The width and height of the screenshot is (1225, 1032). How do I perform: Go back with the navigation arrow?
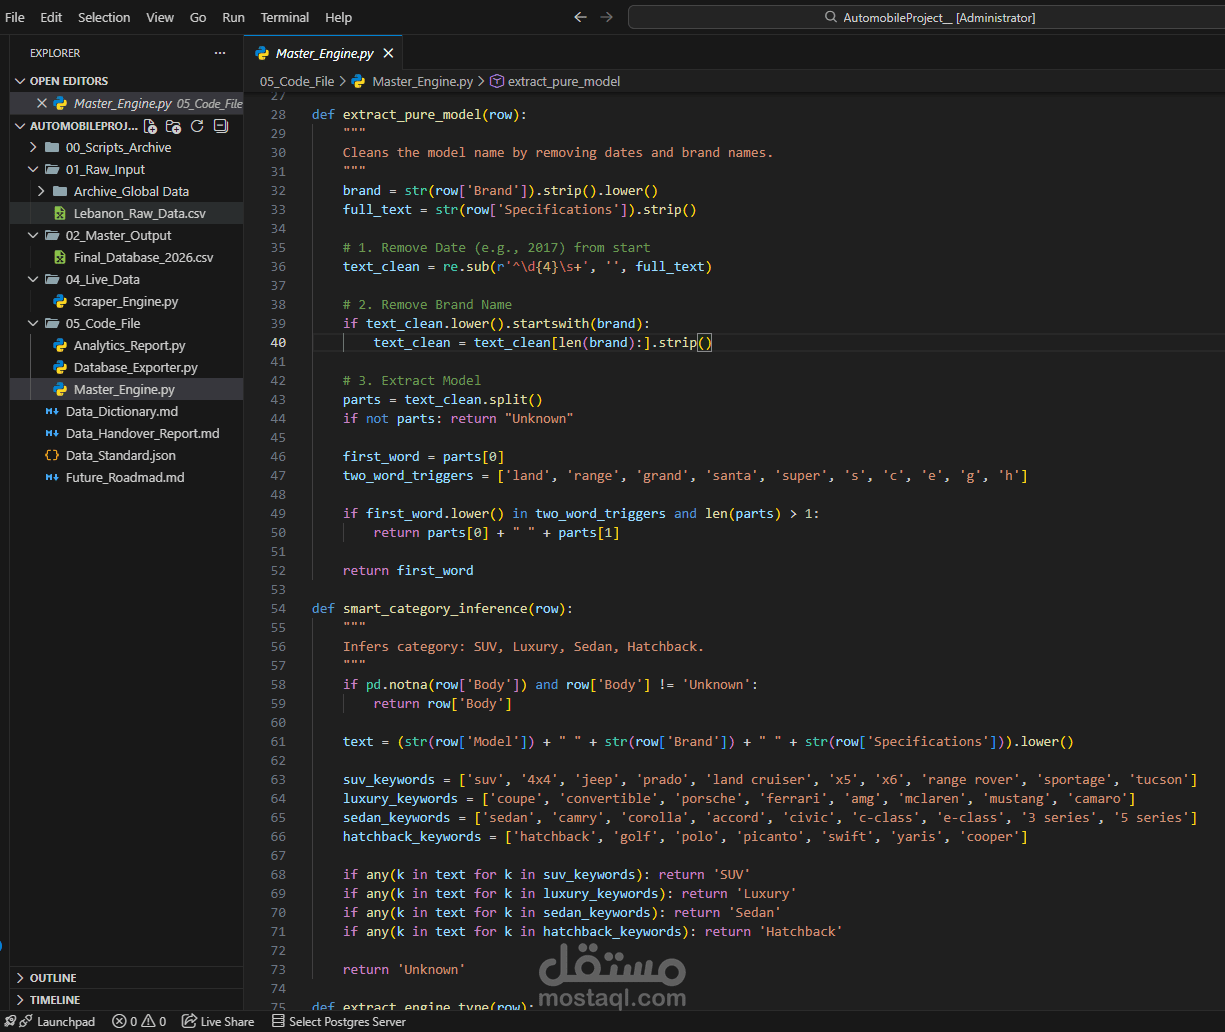(580, 17)
